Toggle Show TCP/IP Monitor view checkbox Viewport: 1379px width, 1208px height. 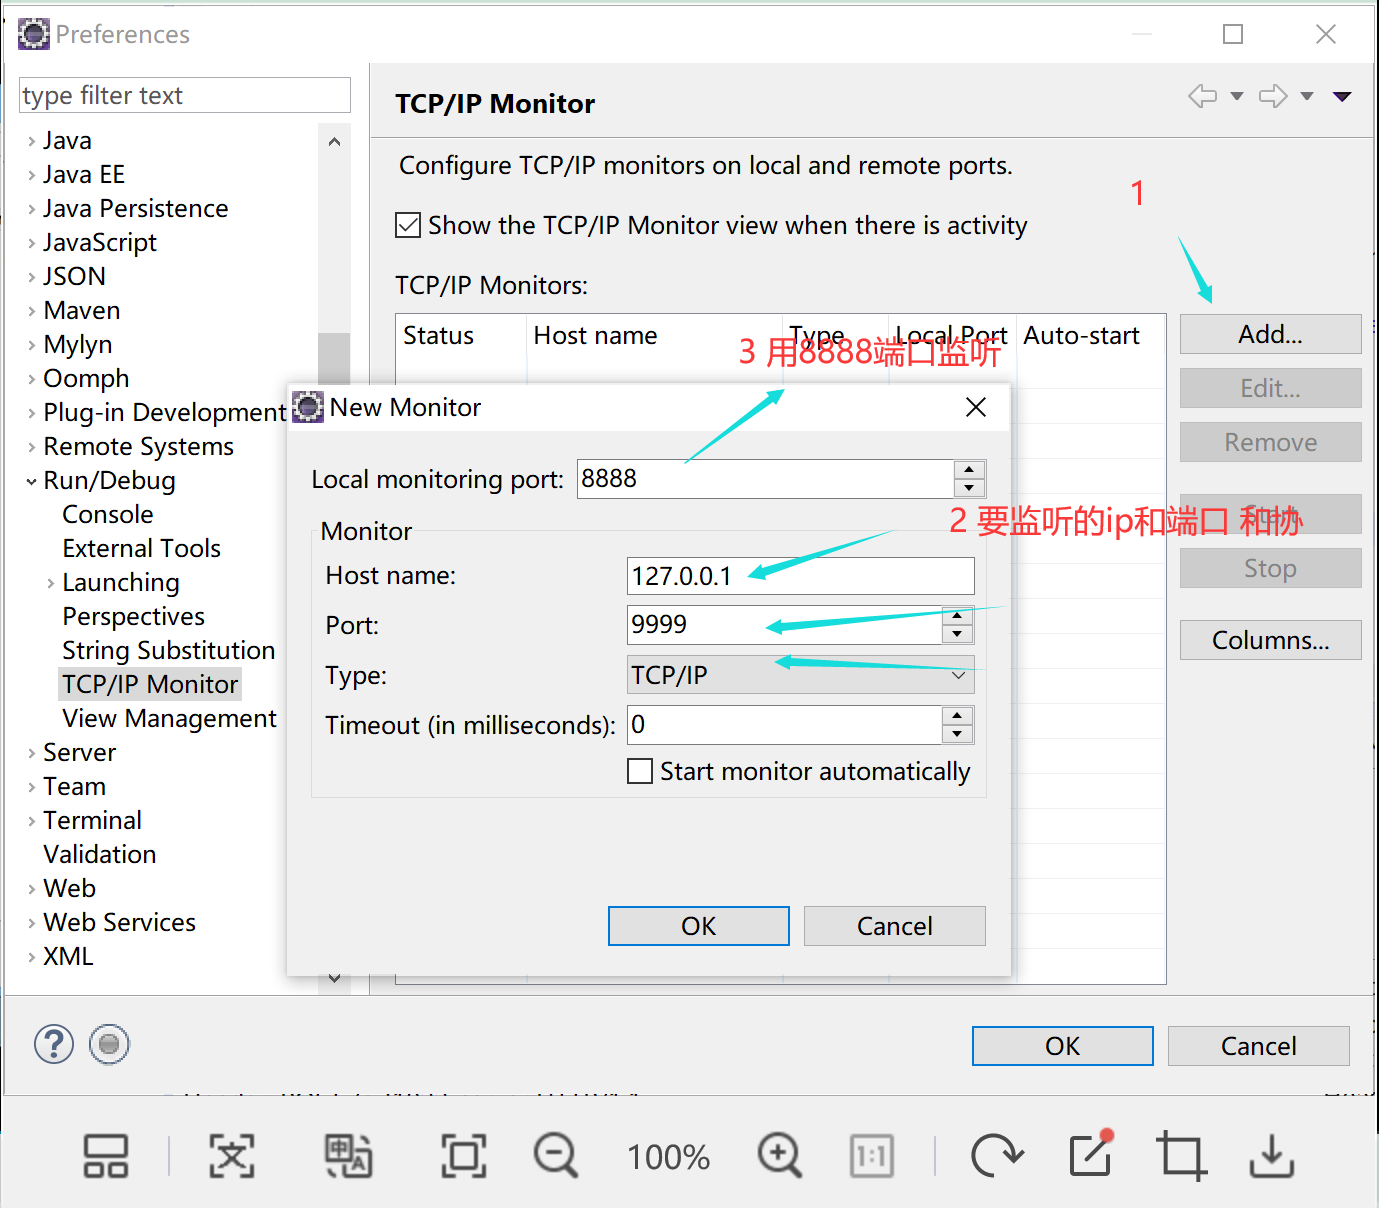[x=408, y=225]
